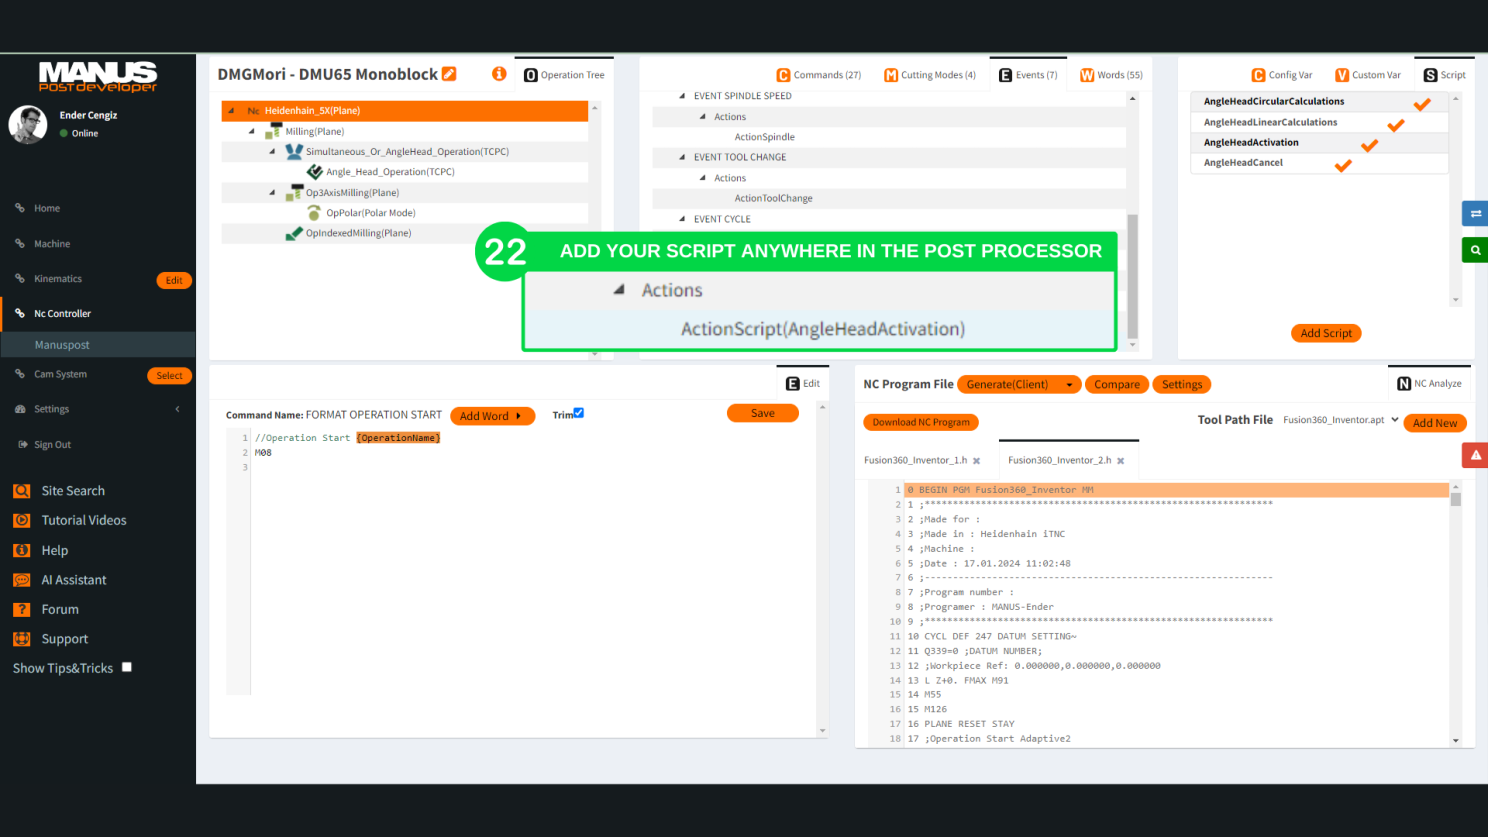The height and width of the screenshot is (837, 1488).
Task: Open Tutorial Videos in sidebar
Action: tap(83, 520)
